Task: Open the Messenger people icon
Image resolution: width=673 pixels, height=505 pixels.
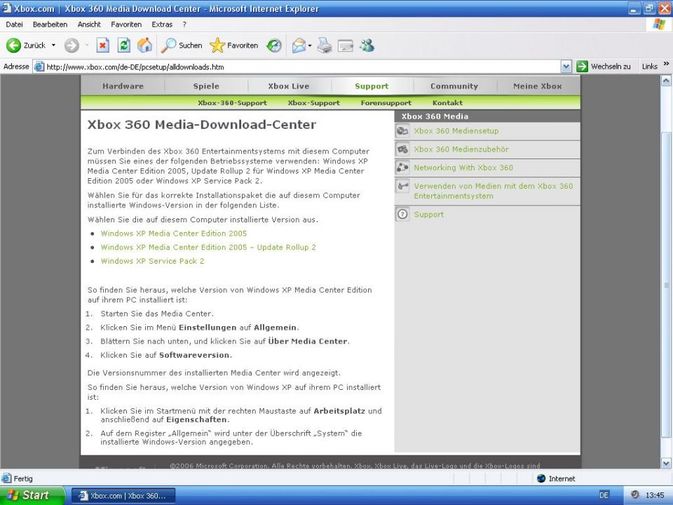Action: (367, 45)
